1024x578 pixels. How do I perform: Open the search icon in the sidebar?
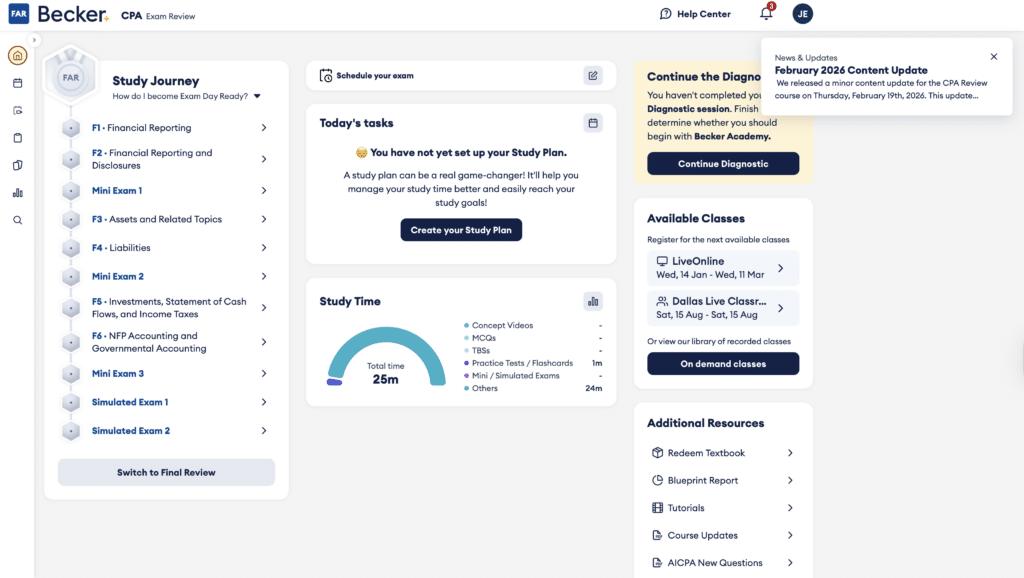17,220
